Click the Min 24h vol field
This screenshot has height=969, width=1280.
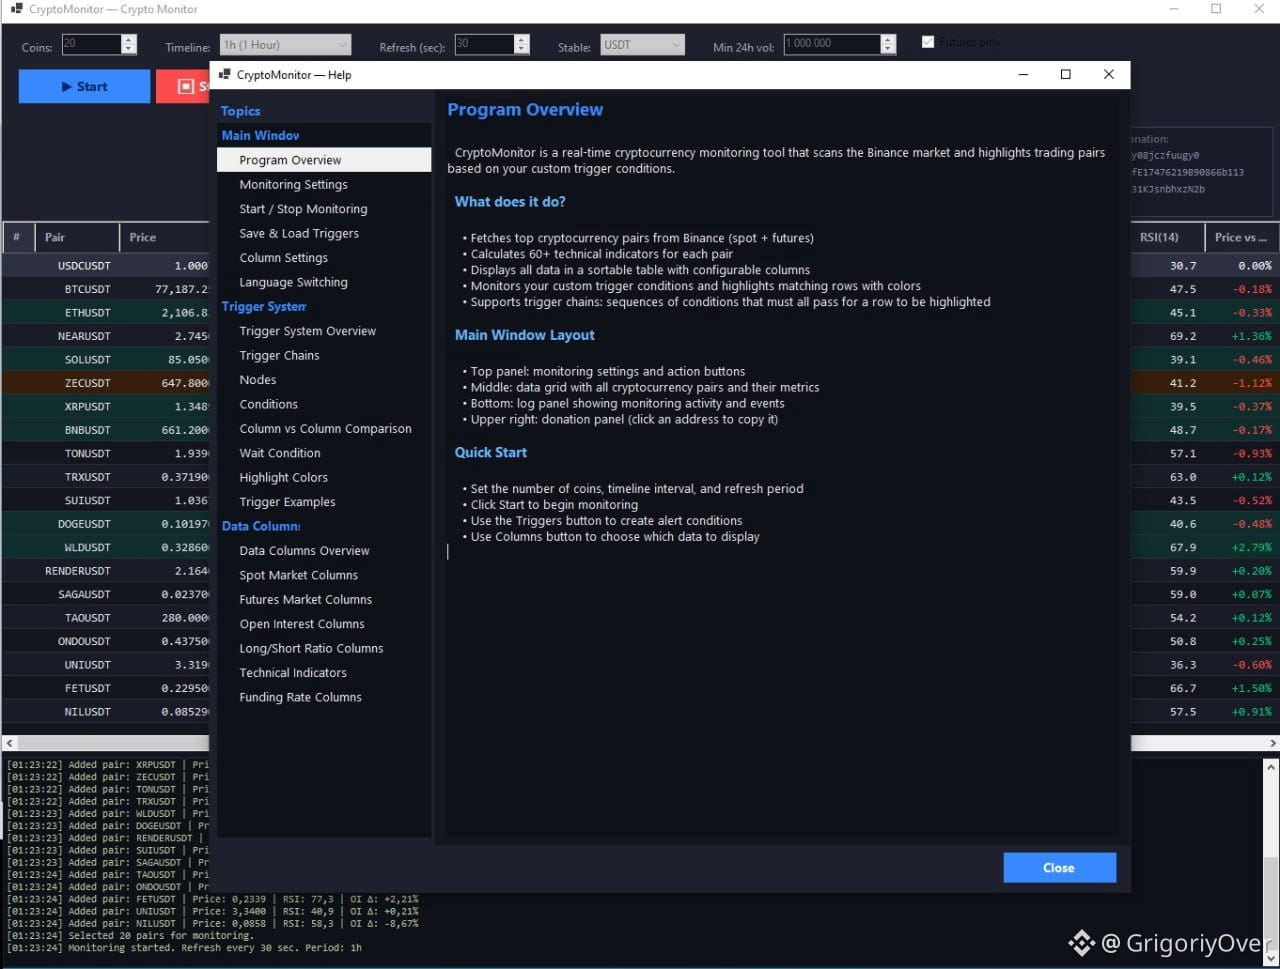pos(832,44)
